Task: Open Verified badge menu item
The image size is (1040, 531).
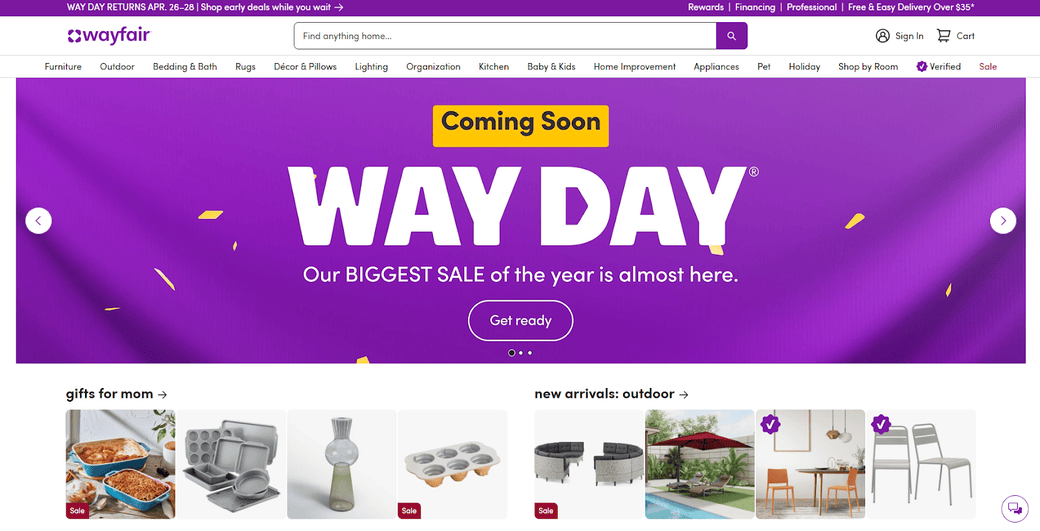Action: (939, 66)
